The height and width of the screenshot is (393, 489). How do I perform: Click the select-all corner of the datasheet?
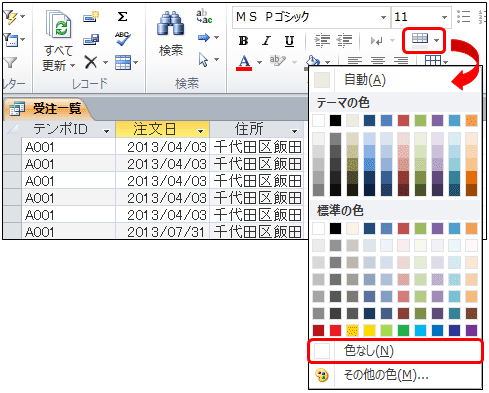point(12,129)
